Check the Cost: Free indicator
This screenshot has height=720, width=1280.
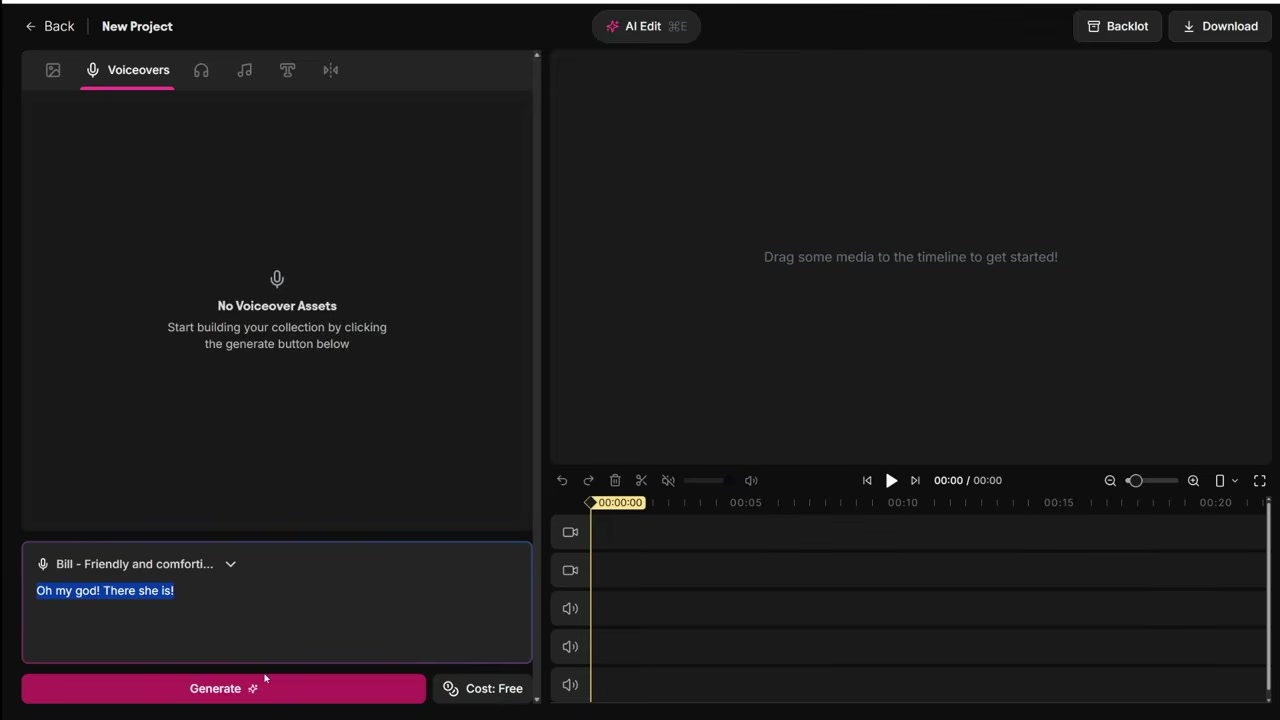point(483,688)
